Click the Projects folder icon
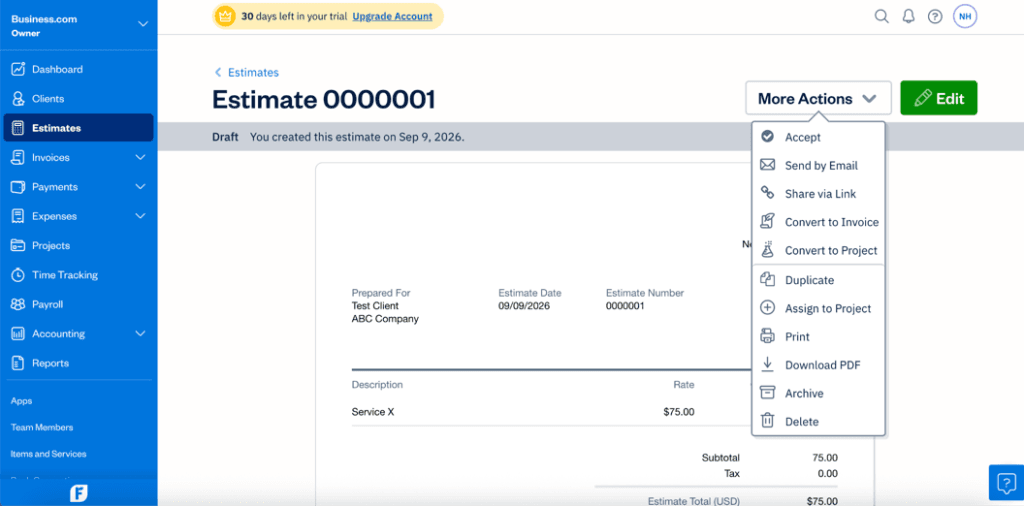Image resolution: width=1024 pixels, height=506 pixels. [x=18, y=245]
